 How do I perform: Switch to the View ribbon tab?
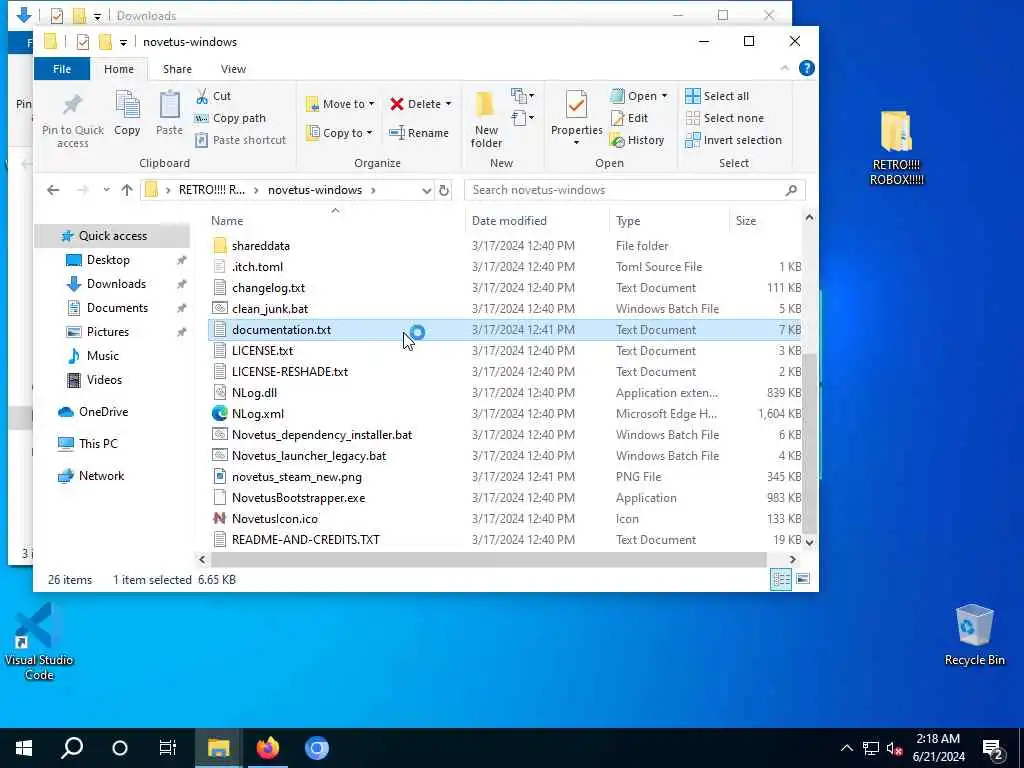point(233,69)
